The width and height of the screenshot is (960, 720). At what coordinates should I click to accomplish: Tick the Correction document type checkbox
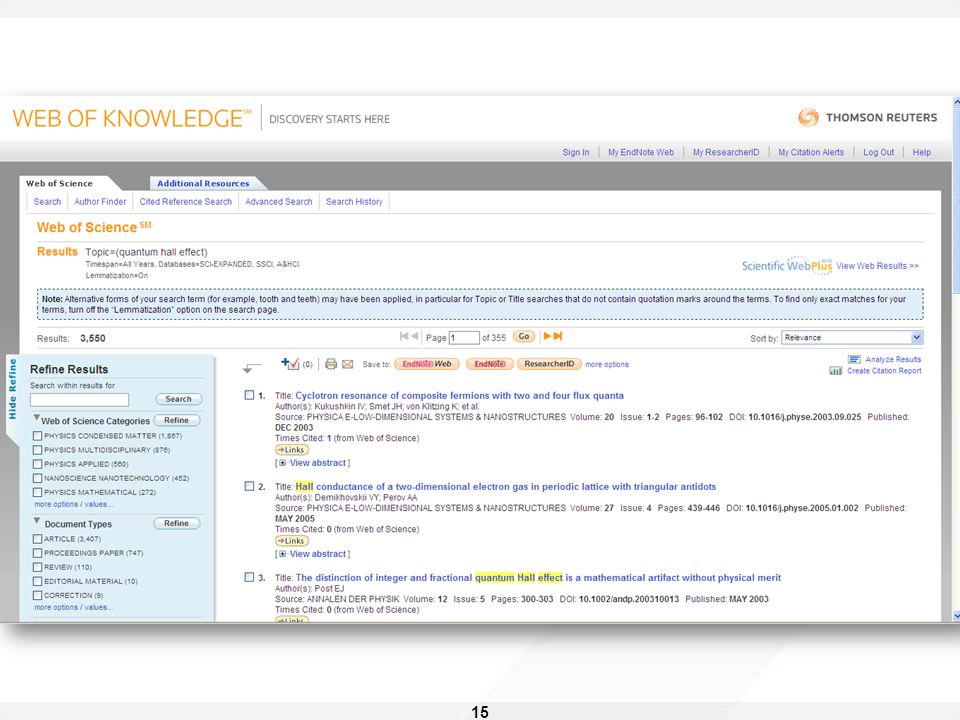tap(37, 595)
